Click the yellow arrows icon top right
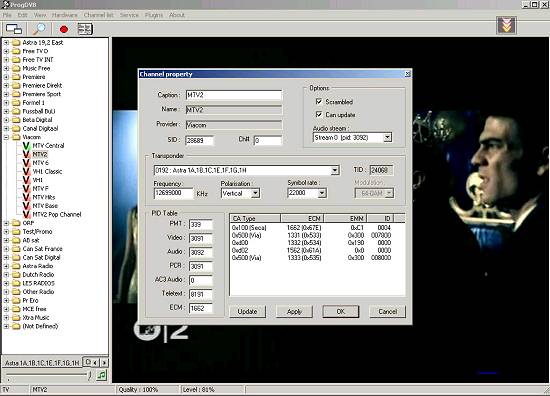The width and height of the screenshot is (550, 396). 506,26
